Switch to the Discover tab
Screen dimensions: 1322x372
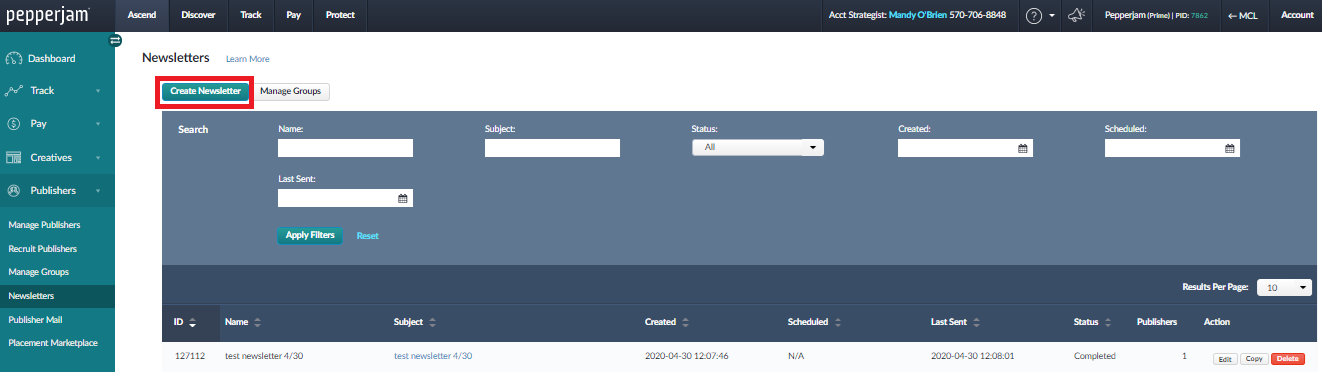tap(198, 16)
